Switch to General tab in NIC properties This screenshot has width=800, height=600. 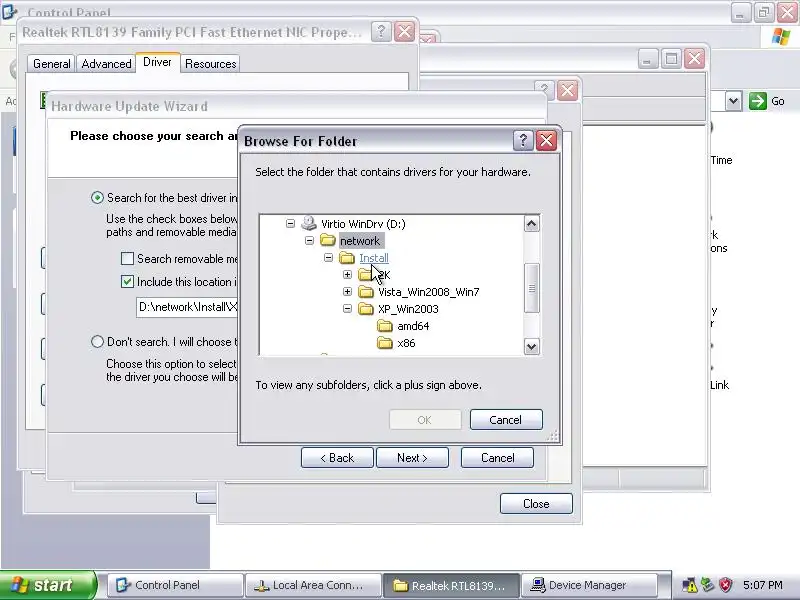coord(52,64)
